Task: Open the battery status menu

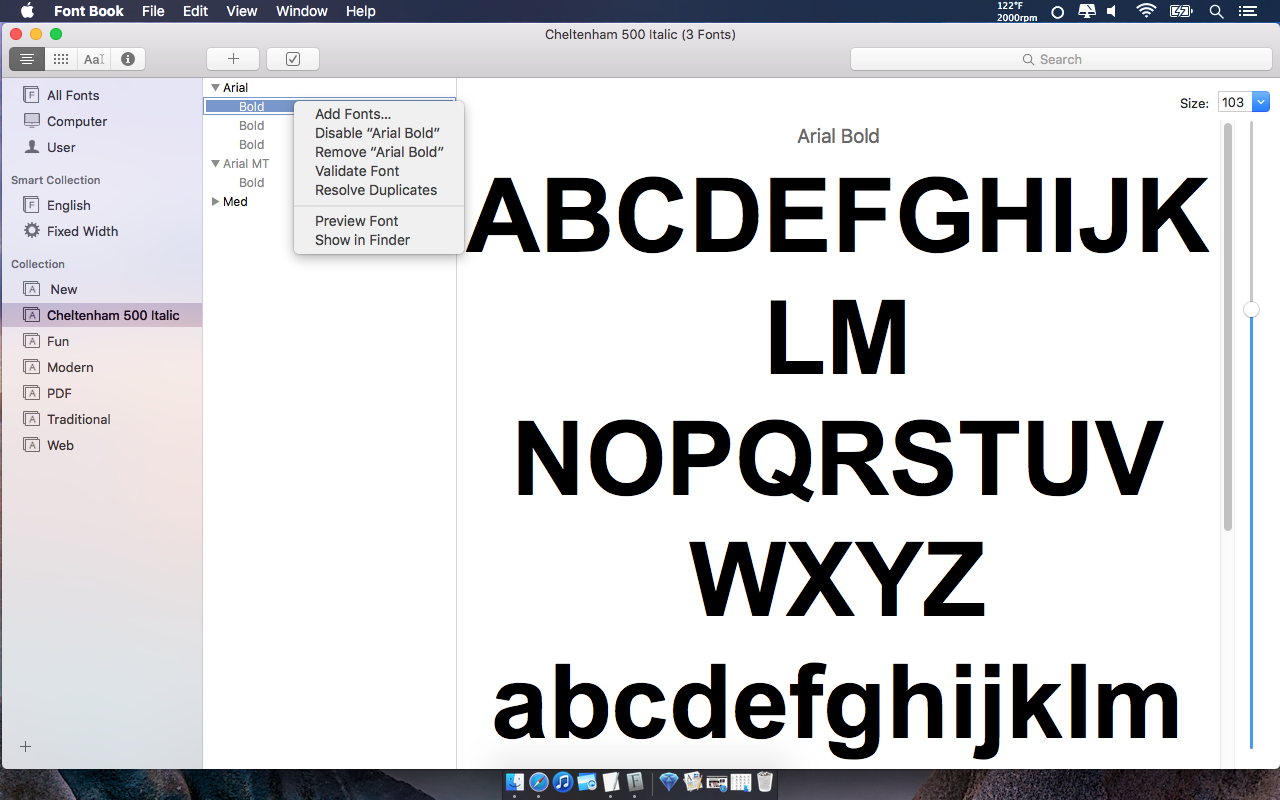Action: [1181, 11]
